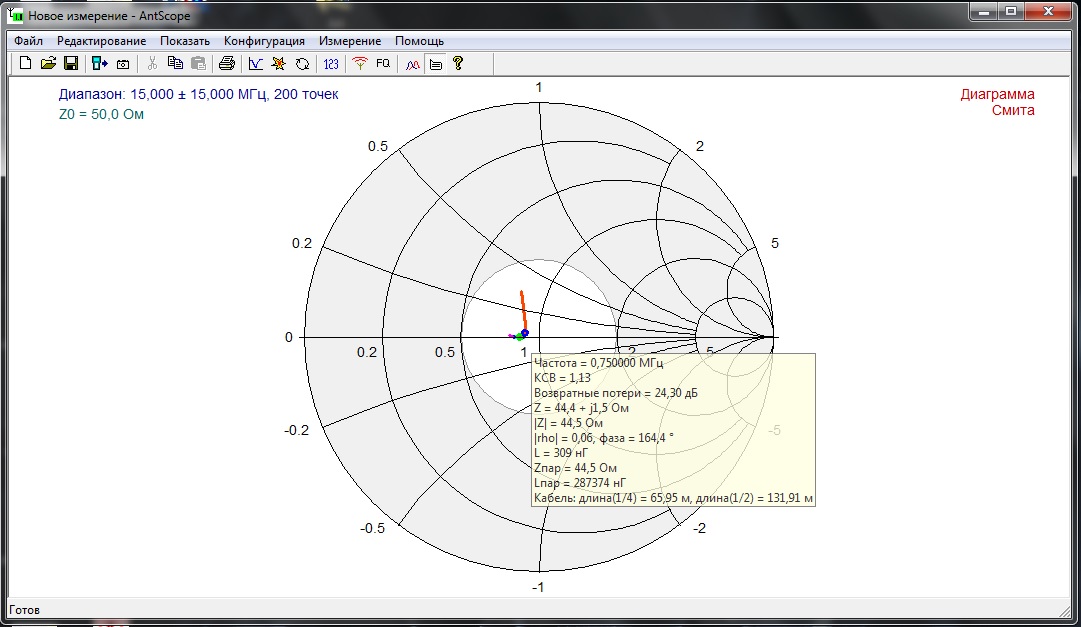This screenshot has height=627, width=1081.
Task: Click the FQ frequency settings icon
Action: pyautogui.click(x=383, y=64)
